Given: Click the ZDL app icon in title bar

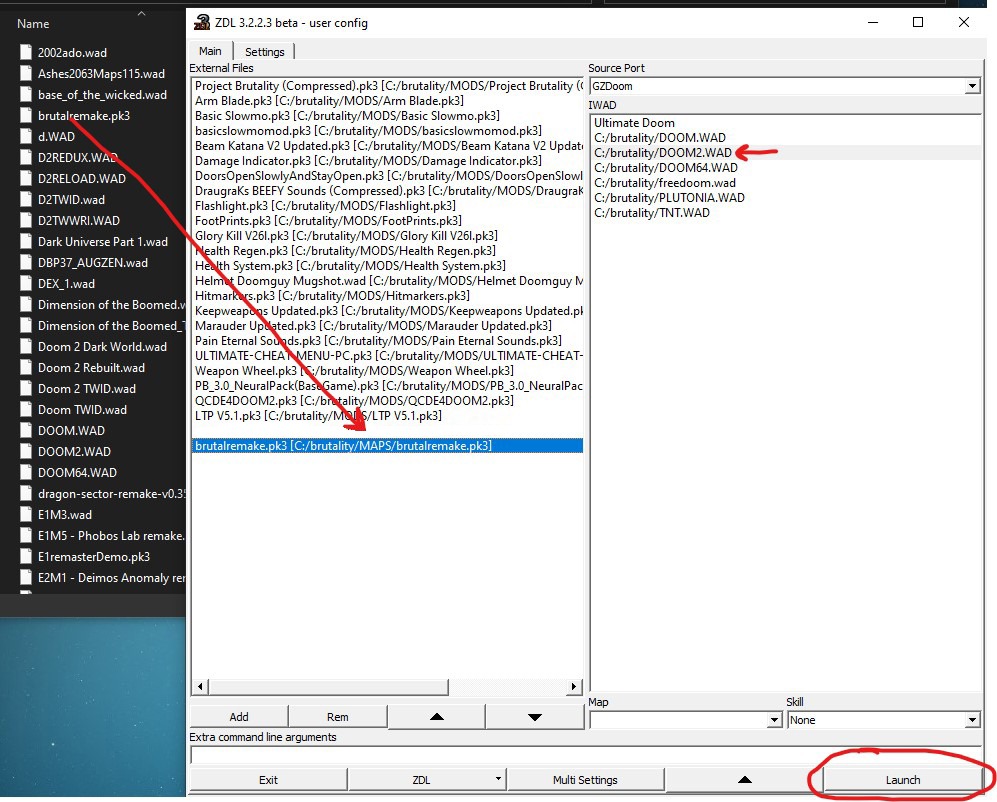Looking at the screenshot, I should (202, 22).
